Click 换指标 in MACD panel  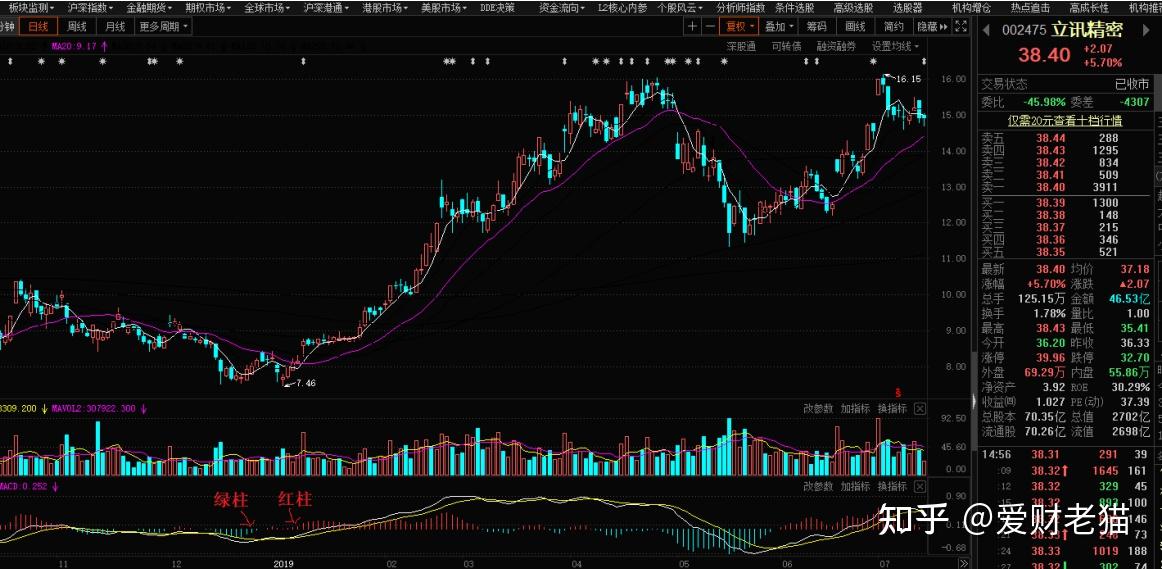pyautogui.click(x=892, y=487)
